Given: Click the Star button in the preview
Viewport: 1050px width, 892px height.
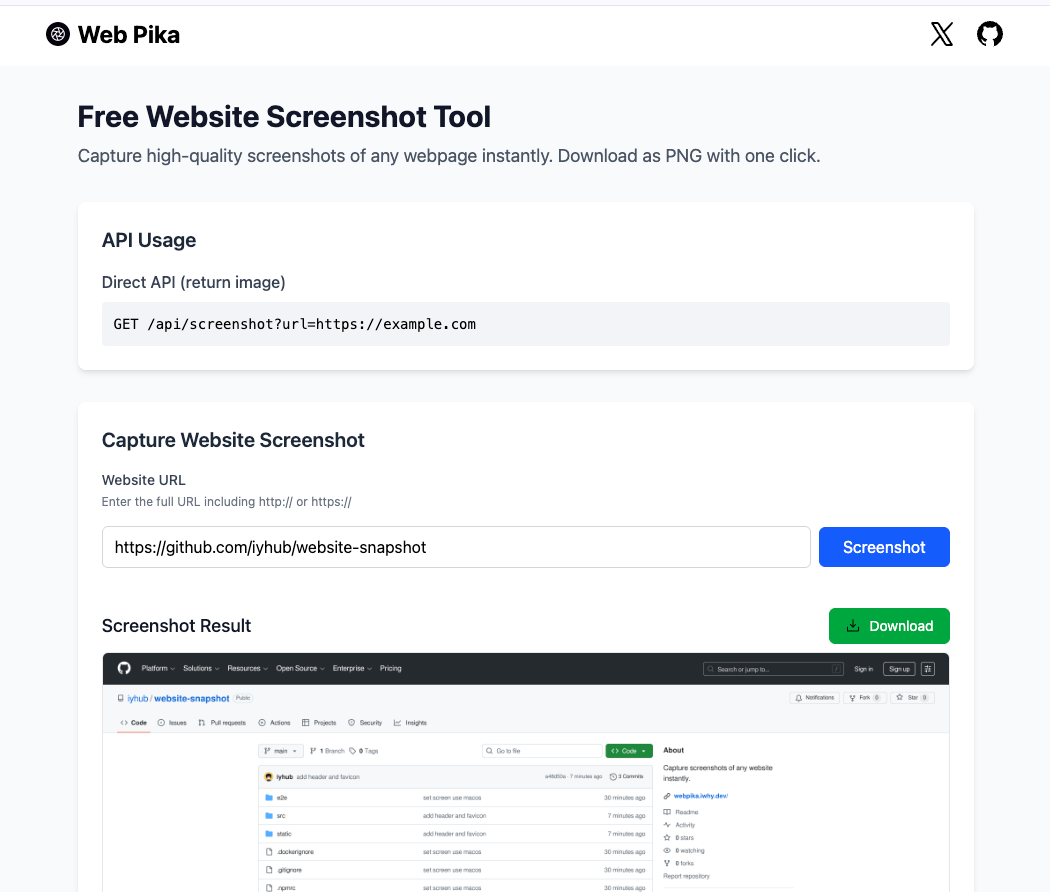Looking at the screenshot, I should [912, 698].
